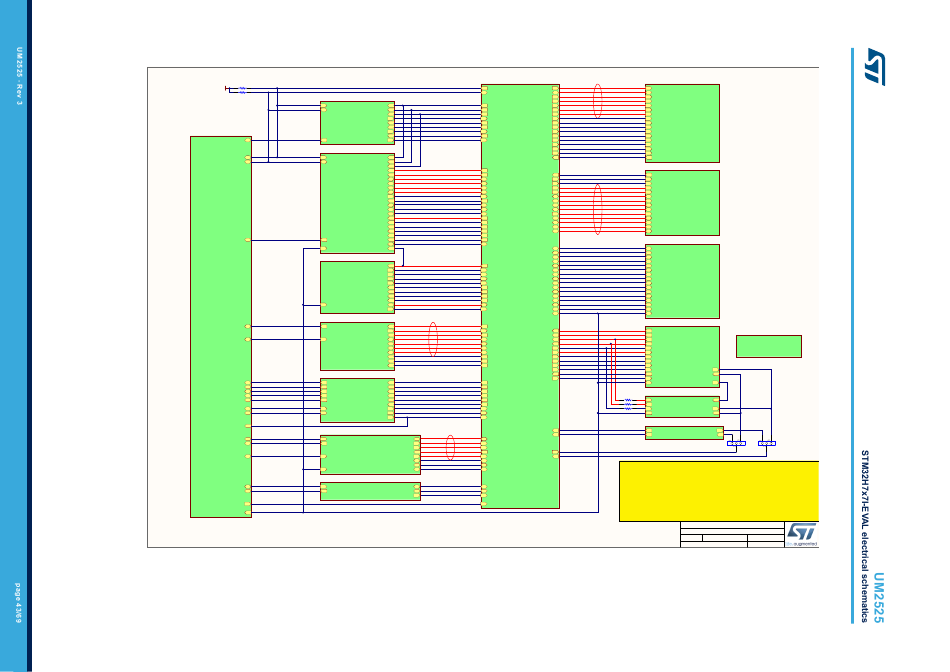Click the ST logo at page header
950x672 pixels.
[x=875, y=67]
